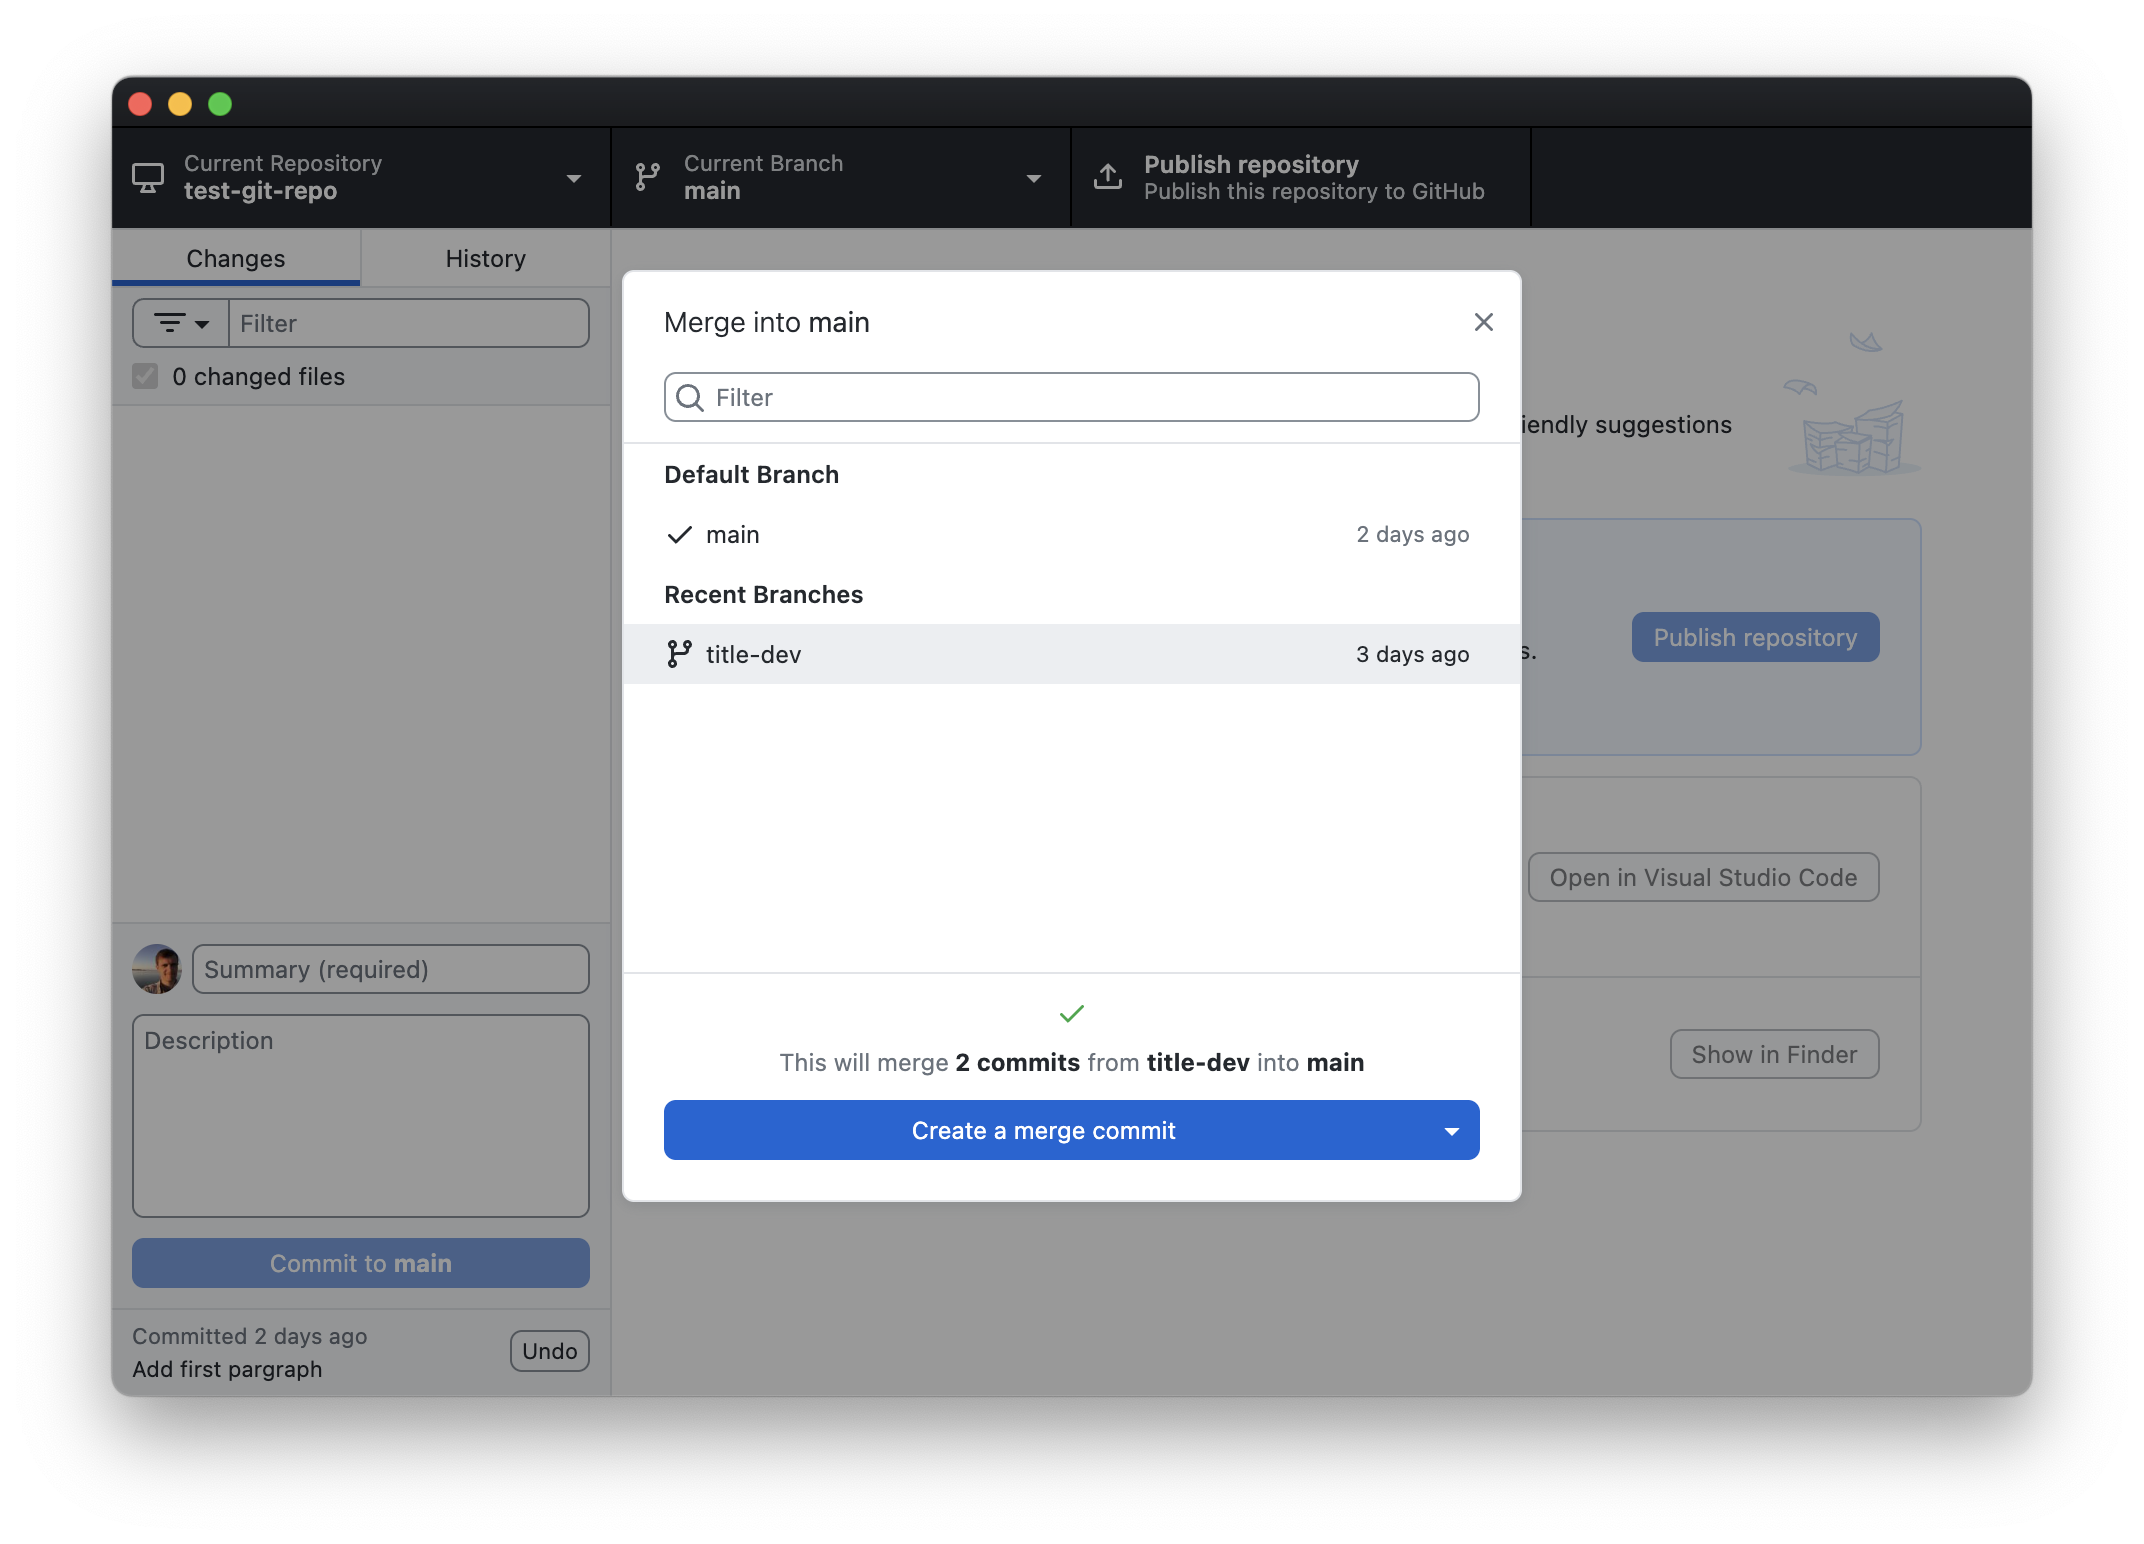Select the main default branch row
The width and height of the screenshot is (2144, 1544).
[1071, 535]
